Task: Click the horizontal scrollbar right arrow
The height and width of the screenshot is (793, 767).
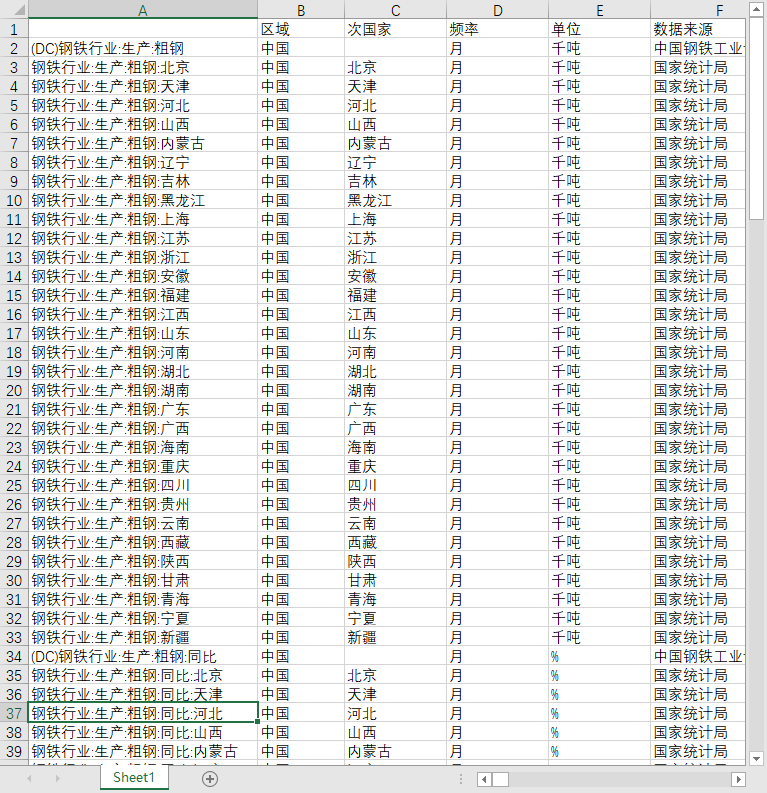Action: [738, 779]
